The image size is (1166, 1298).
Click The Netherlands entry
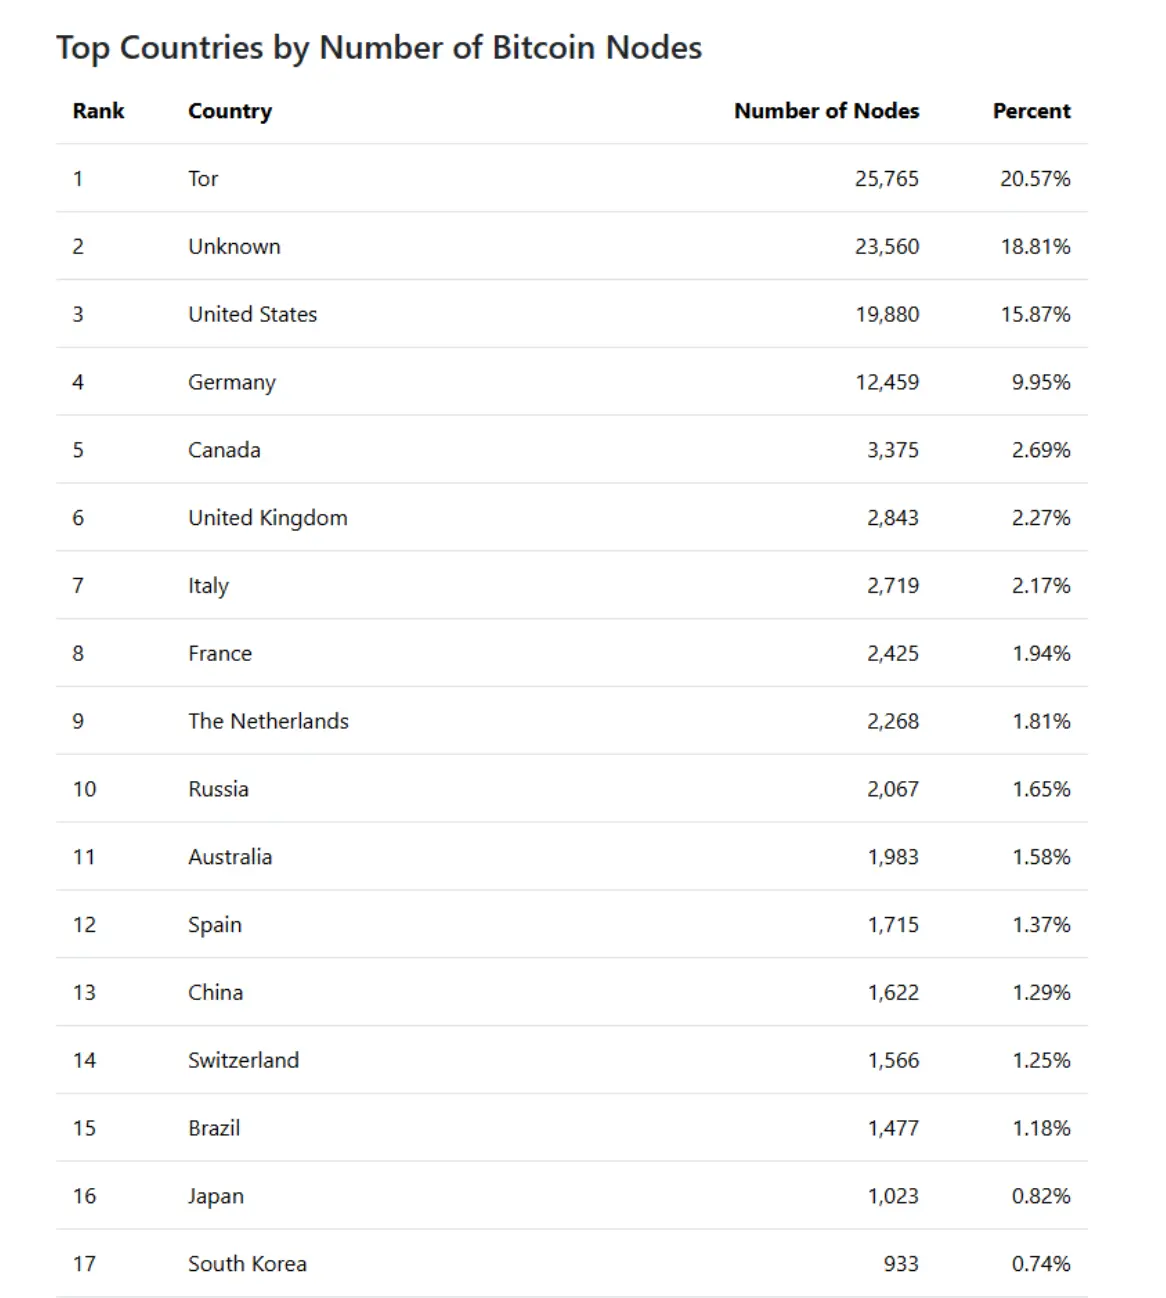(x=268, y=721)
